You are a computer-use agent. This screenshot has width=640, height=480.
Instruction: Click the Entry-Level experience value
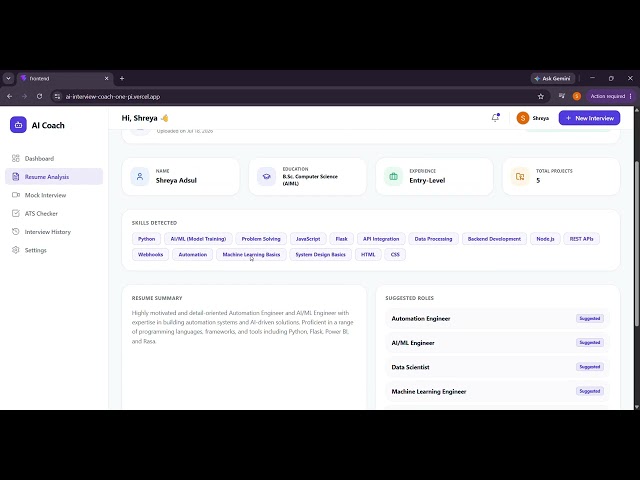click(x=427, y=180)
